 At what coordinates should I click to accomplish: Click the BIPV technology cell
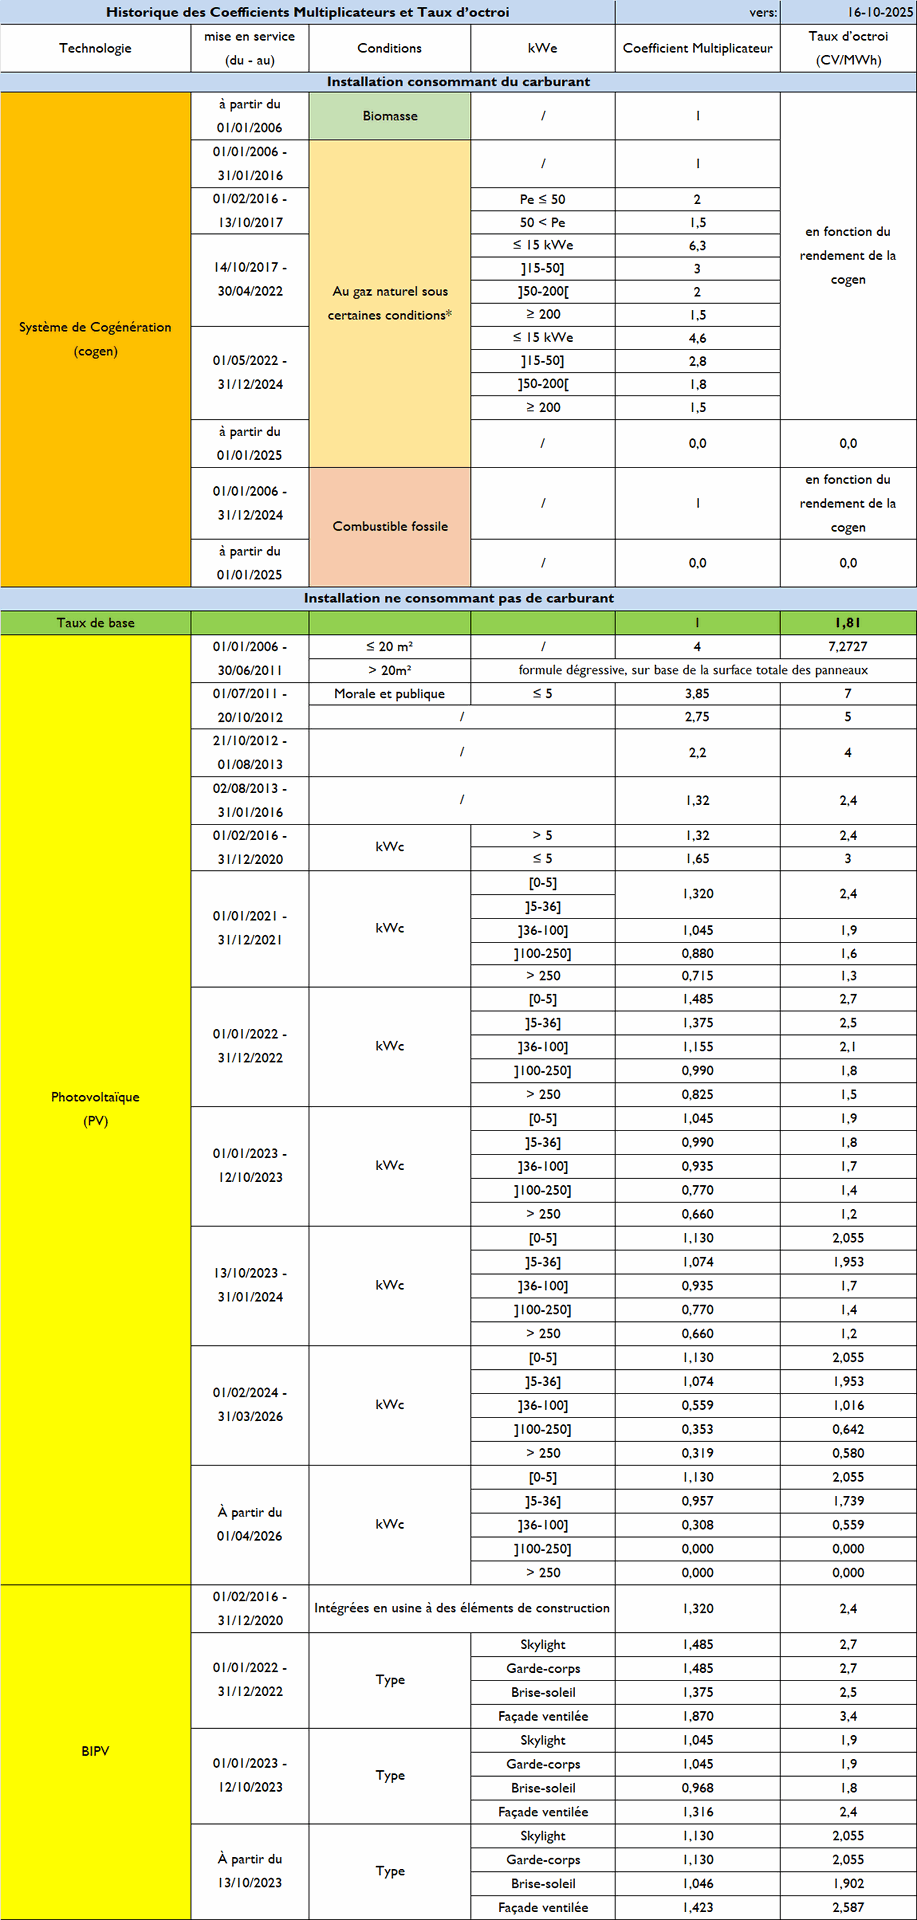click(x=95, y=1751)
